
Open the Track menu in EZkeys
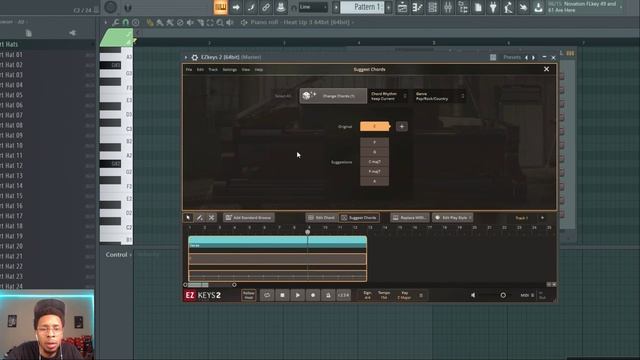[213, 69]
